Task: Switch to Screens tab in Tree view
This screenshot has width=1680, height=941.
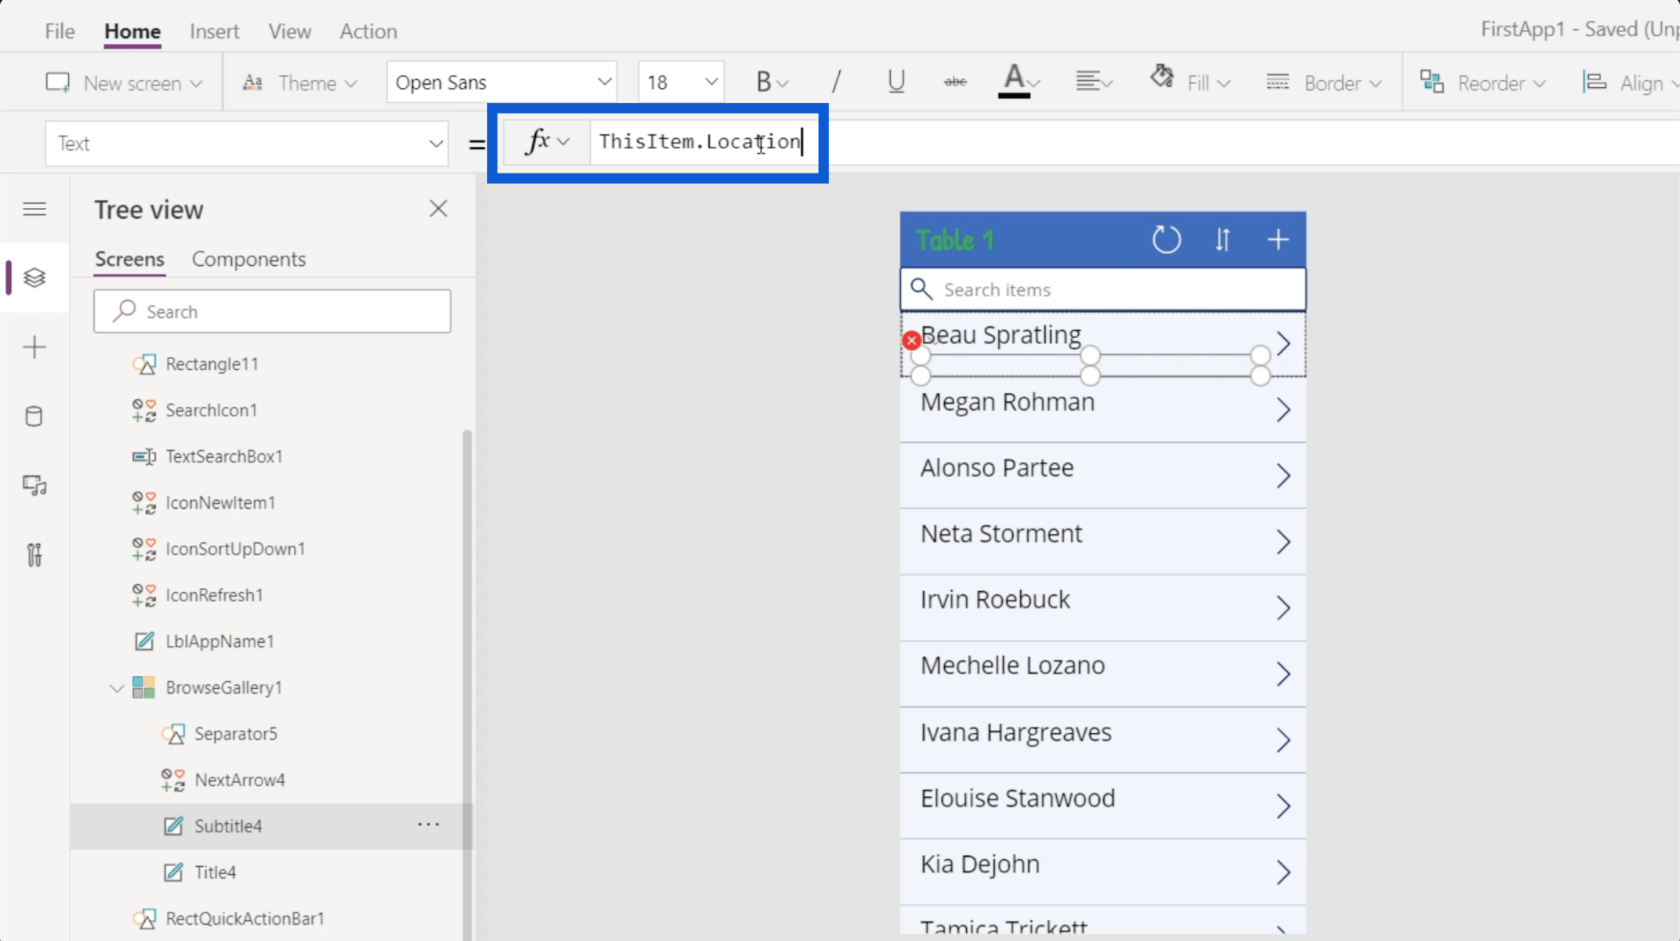Action: 129,259
